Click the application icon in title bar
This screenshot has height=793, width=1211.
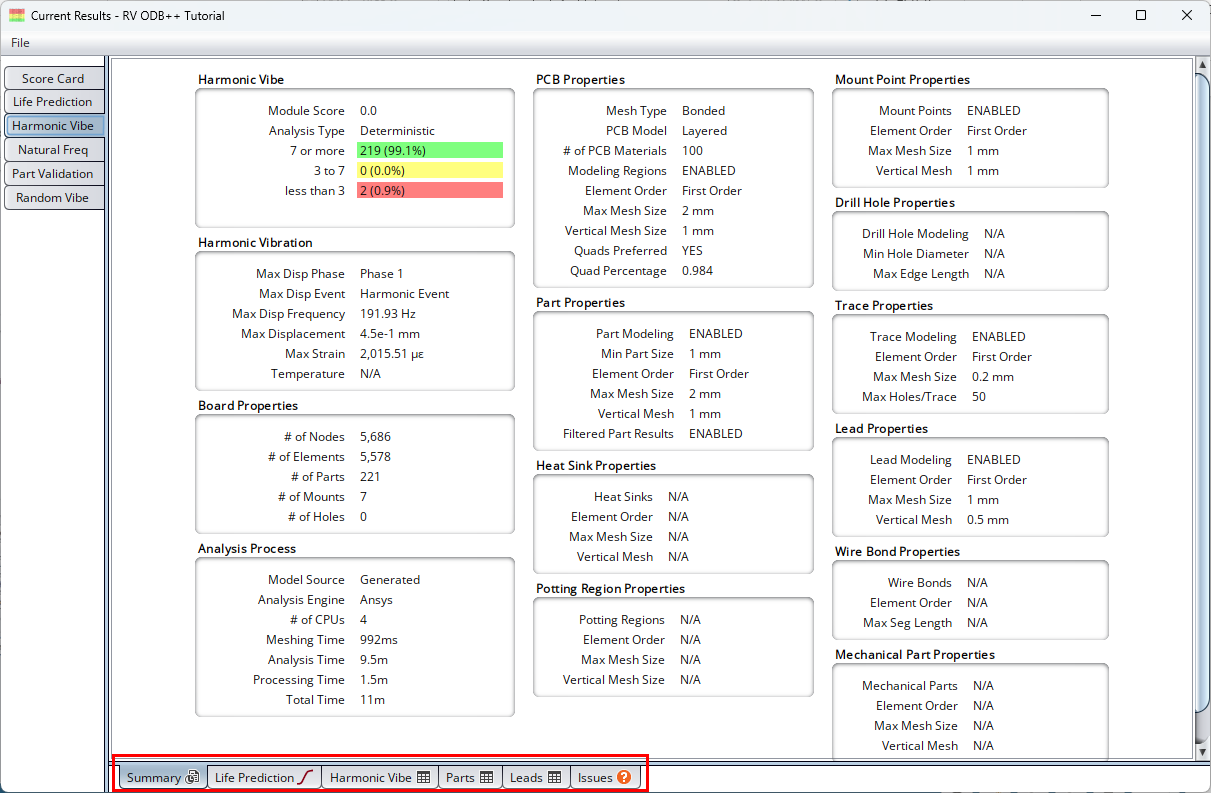(x=17, y=16)
